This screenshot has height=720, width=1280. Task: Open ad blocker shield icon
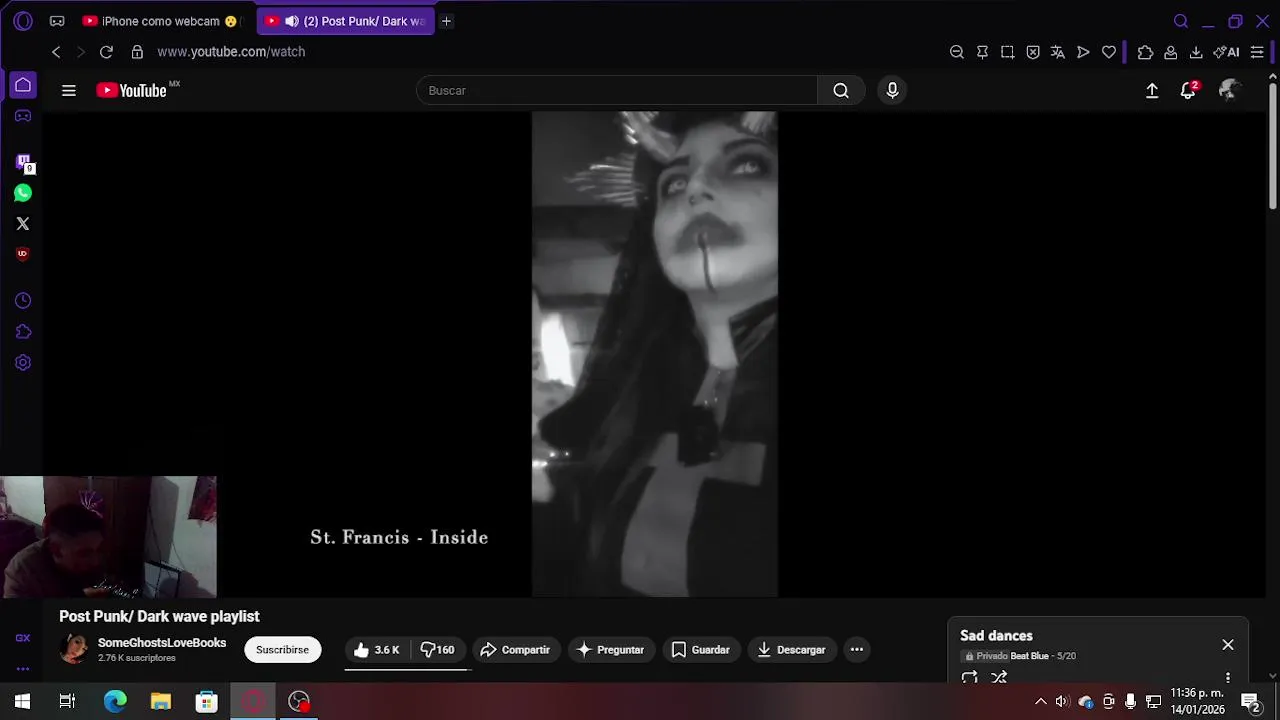[1033, 52]
